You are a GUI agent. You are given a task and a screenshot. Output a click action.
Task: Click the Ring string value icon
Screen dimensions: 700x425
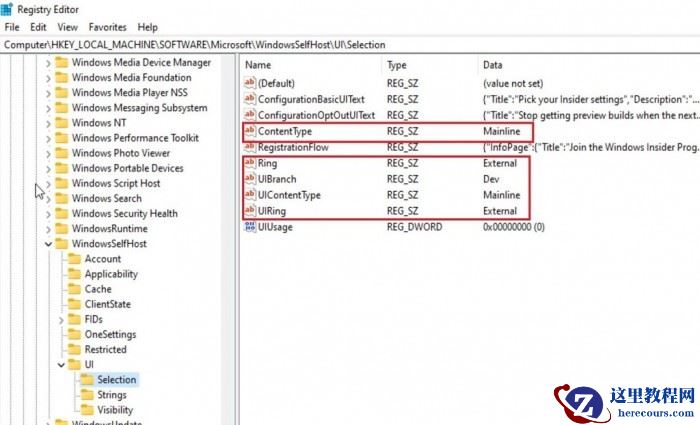coord(250,163)
